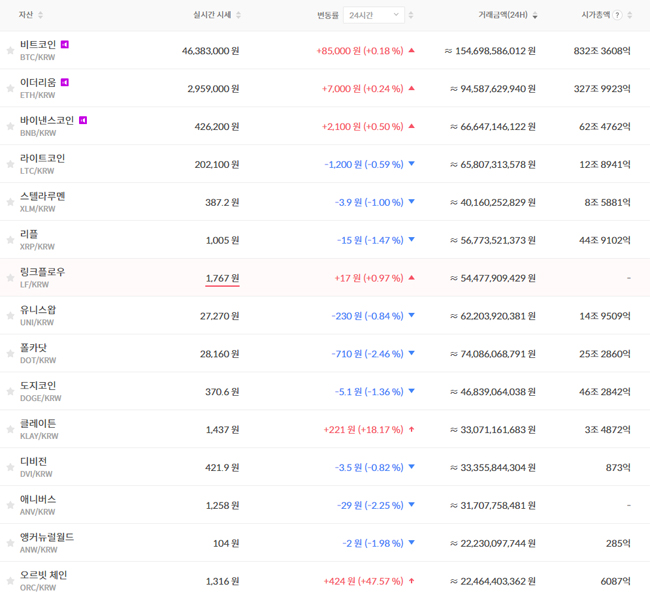
Task: Click the 오르빗 체인 price 1,316 원
Action: point(222,581)
